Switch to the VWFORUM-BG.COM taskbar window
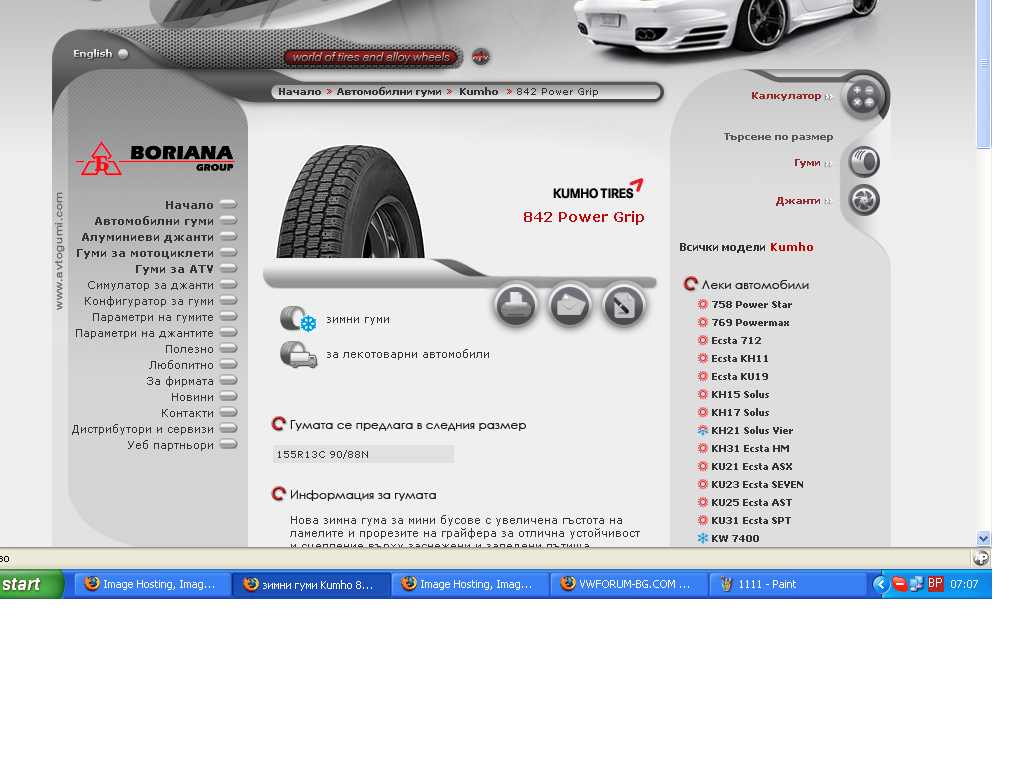Screen dimensions: 1024x768 click(630, 584)
